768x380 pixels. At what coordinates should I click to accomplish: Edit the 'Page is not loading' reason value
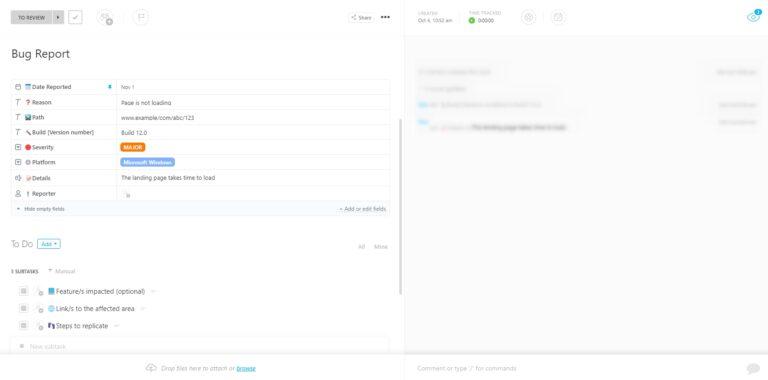pos(146,103)
